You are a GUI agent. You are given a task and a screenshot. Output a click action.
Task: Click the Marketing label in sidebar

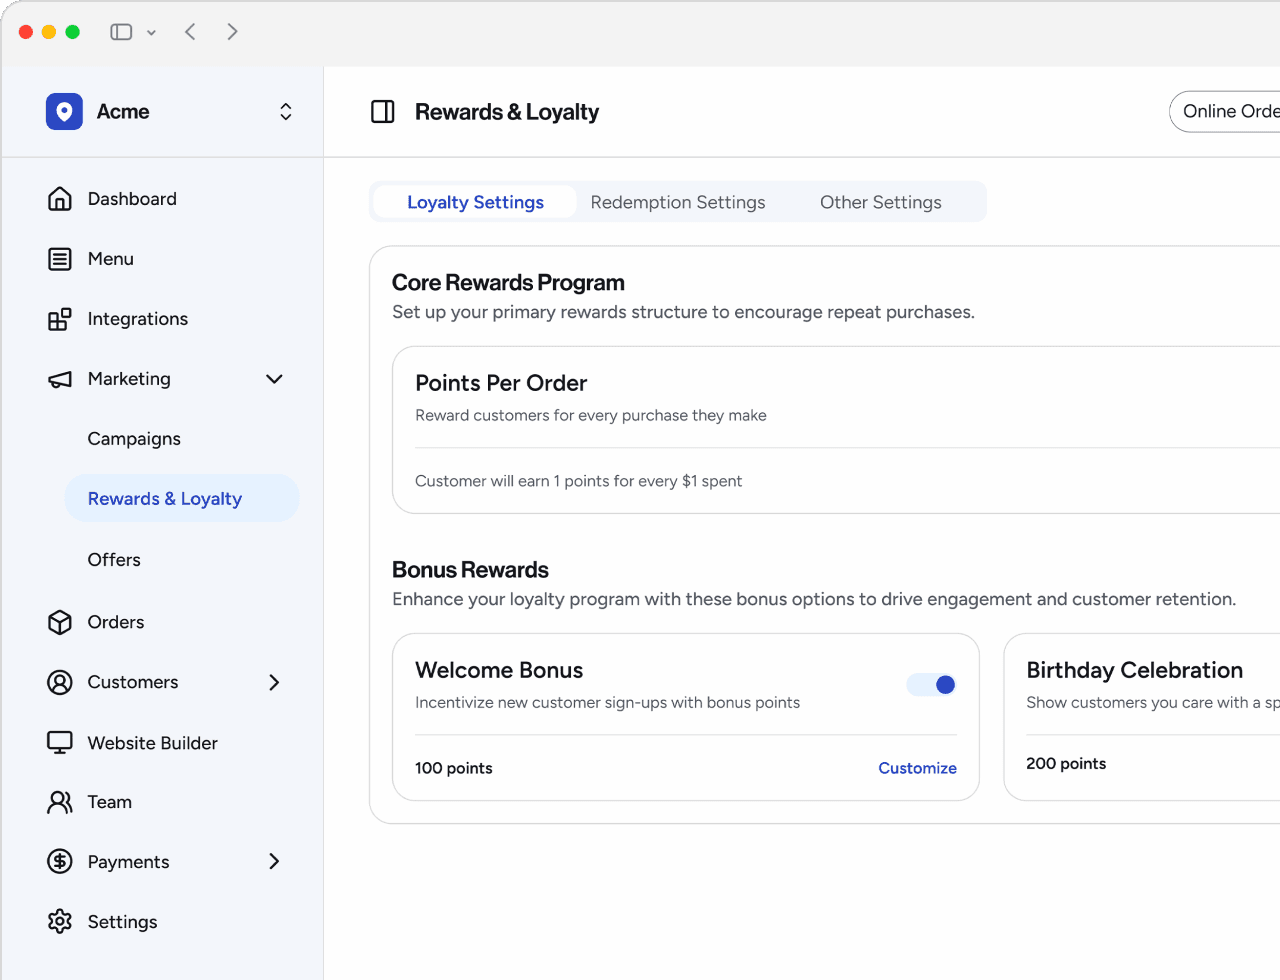[x=129, y=379]
